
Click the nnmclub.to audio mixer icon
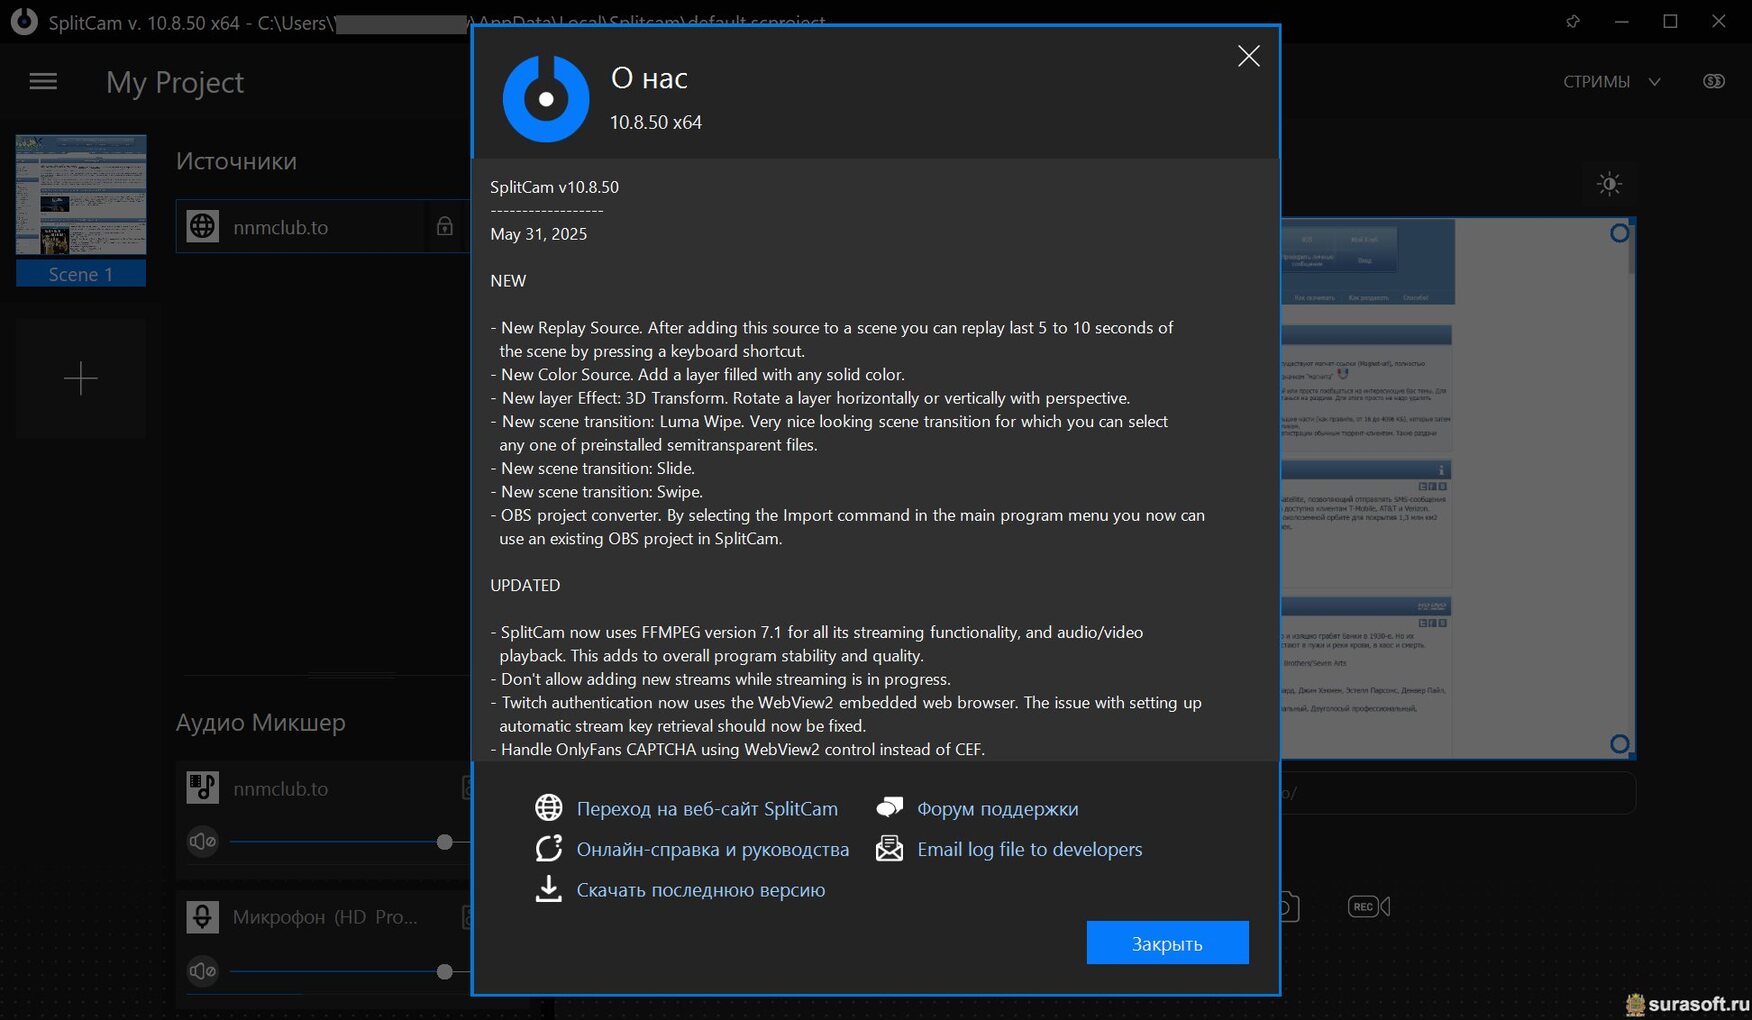point(203,788)
